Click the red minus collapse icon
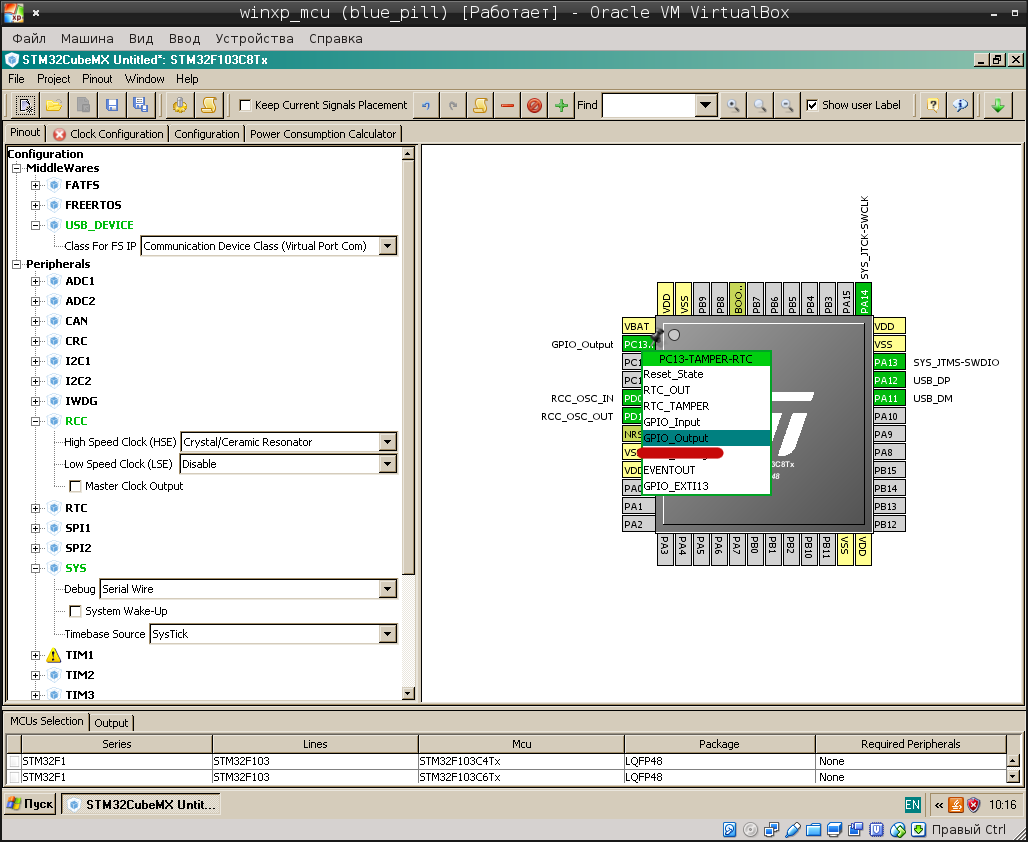This screenshot has height=842, width=1028. pos(507,105)
